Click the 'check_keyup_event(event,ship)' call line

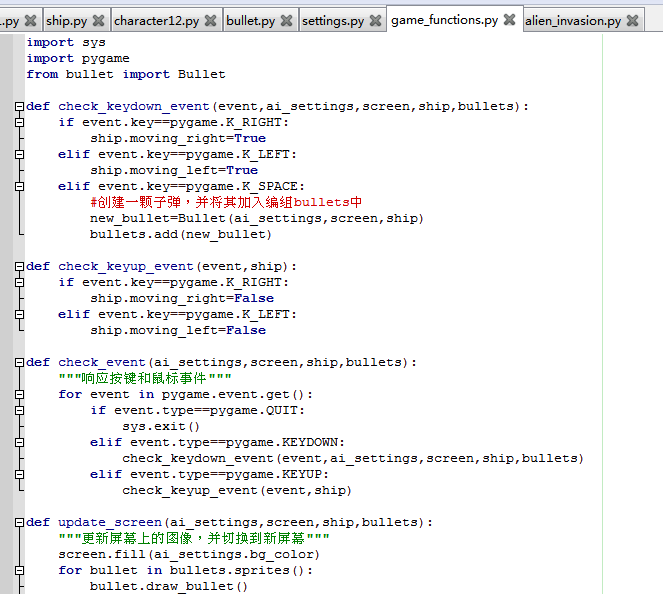tap(237, 491)
